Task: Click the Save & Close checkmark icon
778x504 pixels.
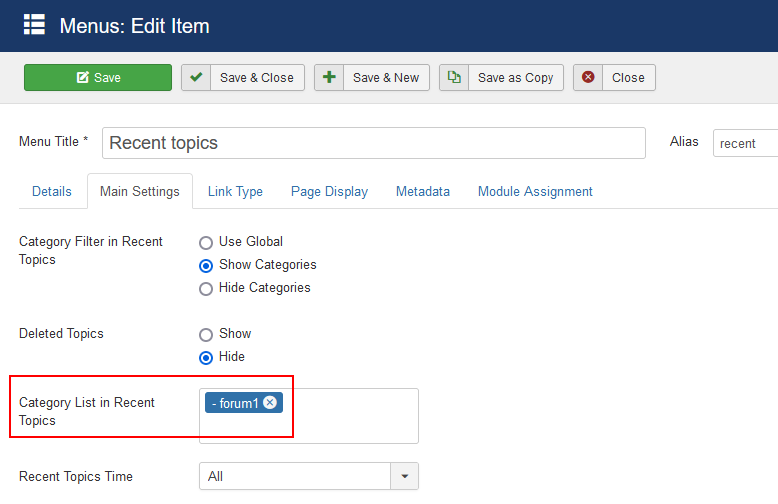Action: (196, 78)
